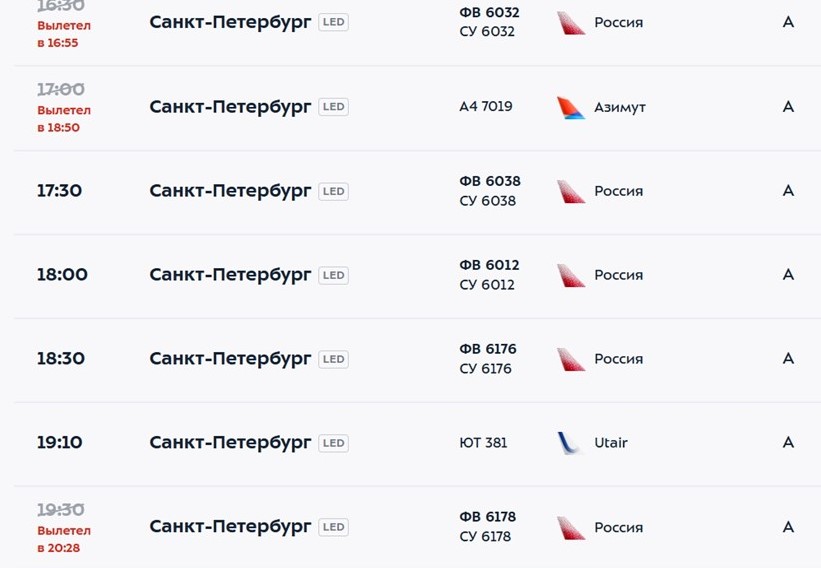Click the Utair airline tail logo
Image resolution: width=821 pixels, height=568 pixels.
pyautogui.click(x=571, y=443)
